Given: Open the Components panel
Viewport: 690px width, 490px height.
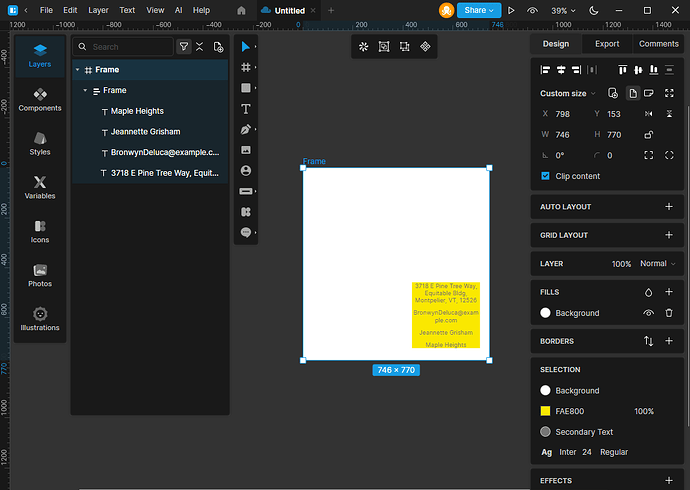Looking at the screenshot, I should [x=40, y=99].
